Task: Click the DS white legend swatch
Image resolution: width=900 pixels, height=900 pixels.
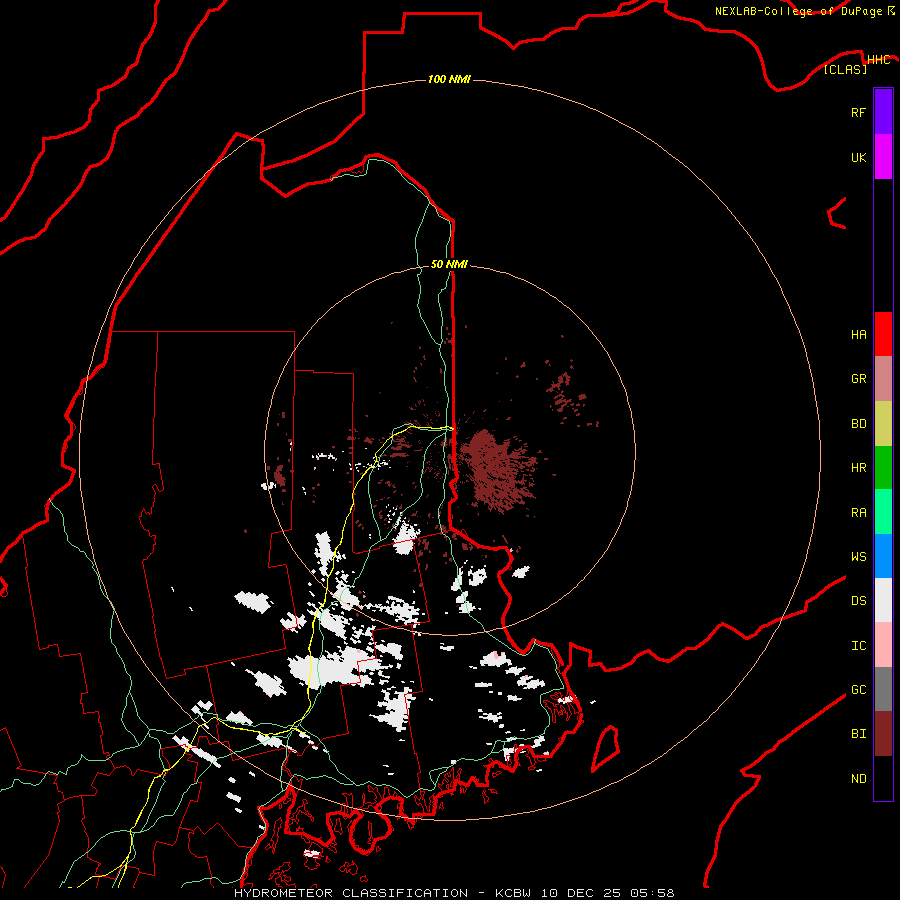Action: point(883,600)
